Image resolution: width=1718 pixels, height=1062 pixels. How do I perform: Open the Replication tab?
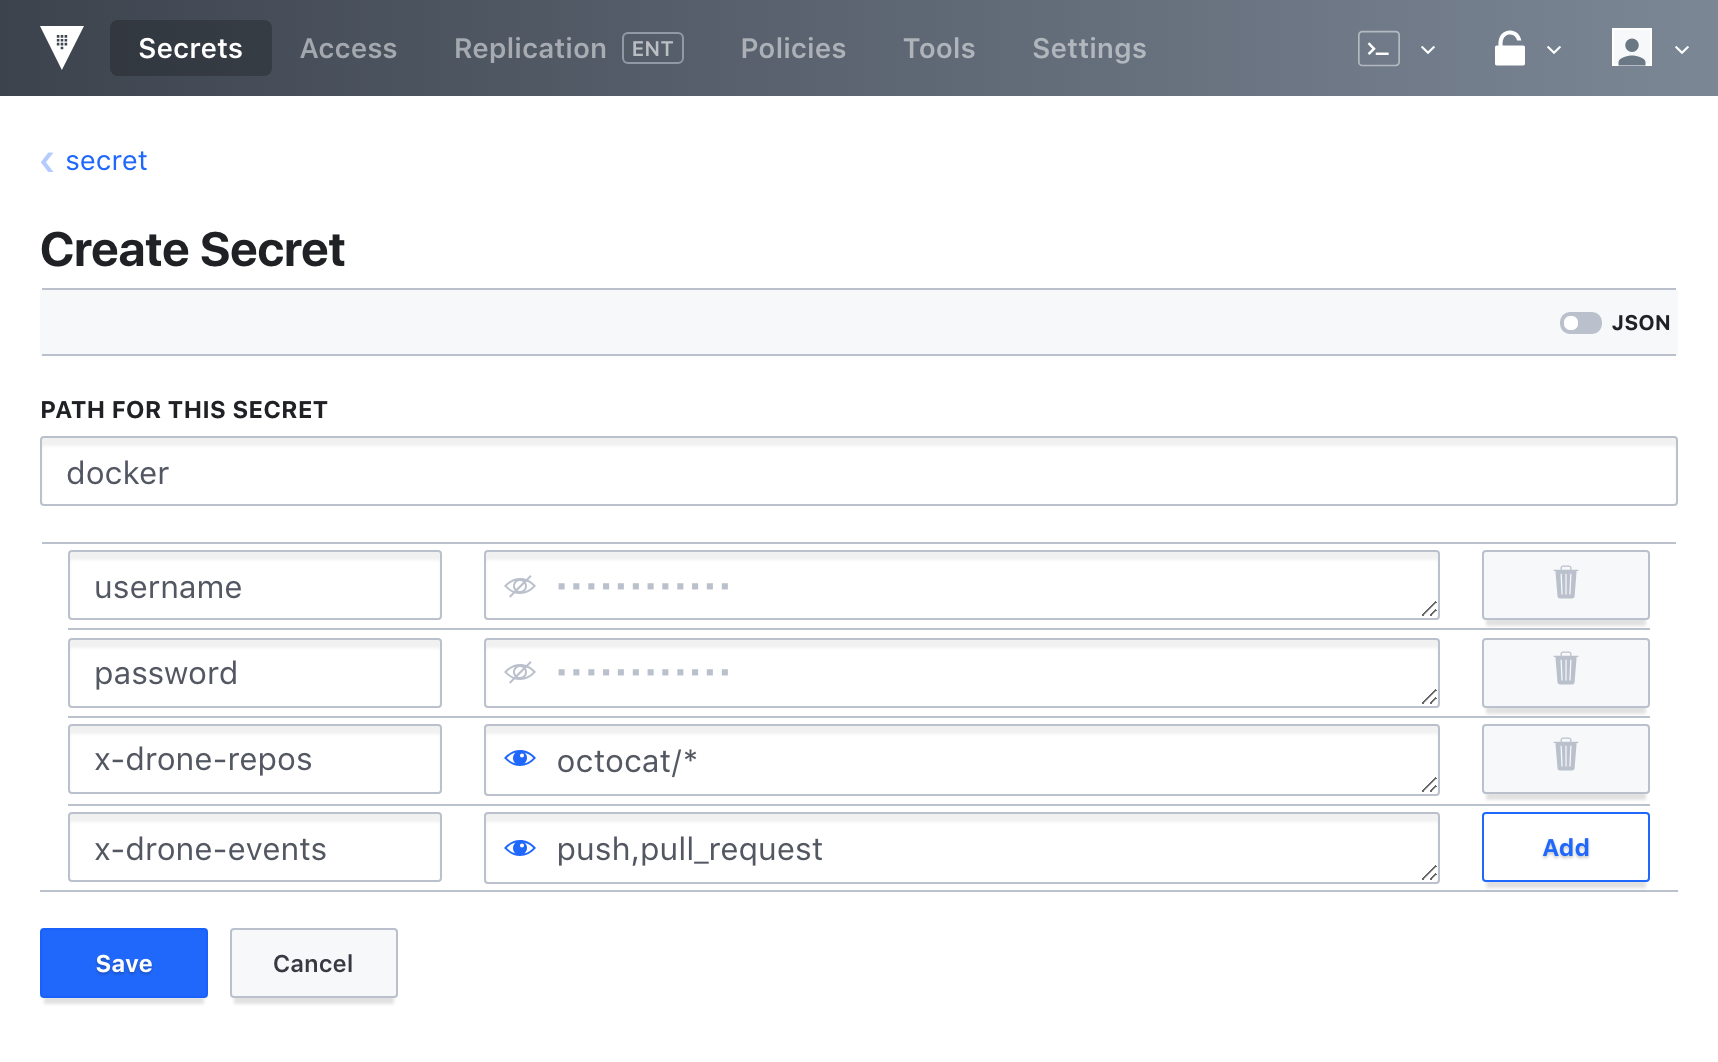tap(530, 48)
